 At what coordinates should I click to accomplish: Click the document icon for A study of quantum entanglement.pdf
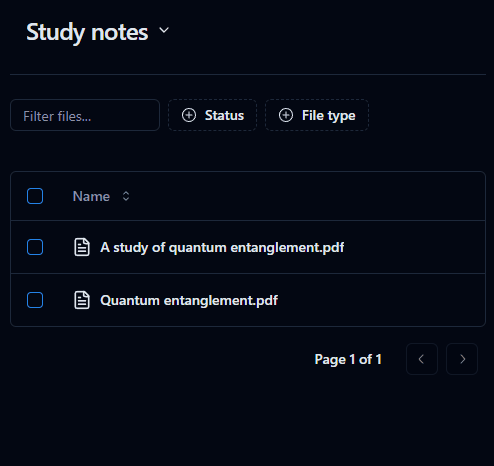click(82, 247)
